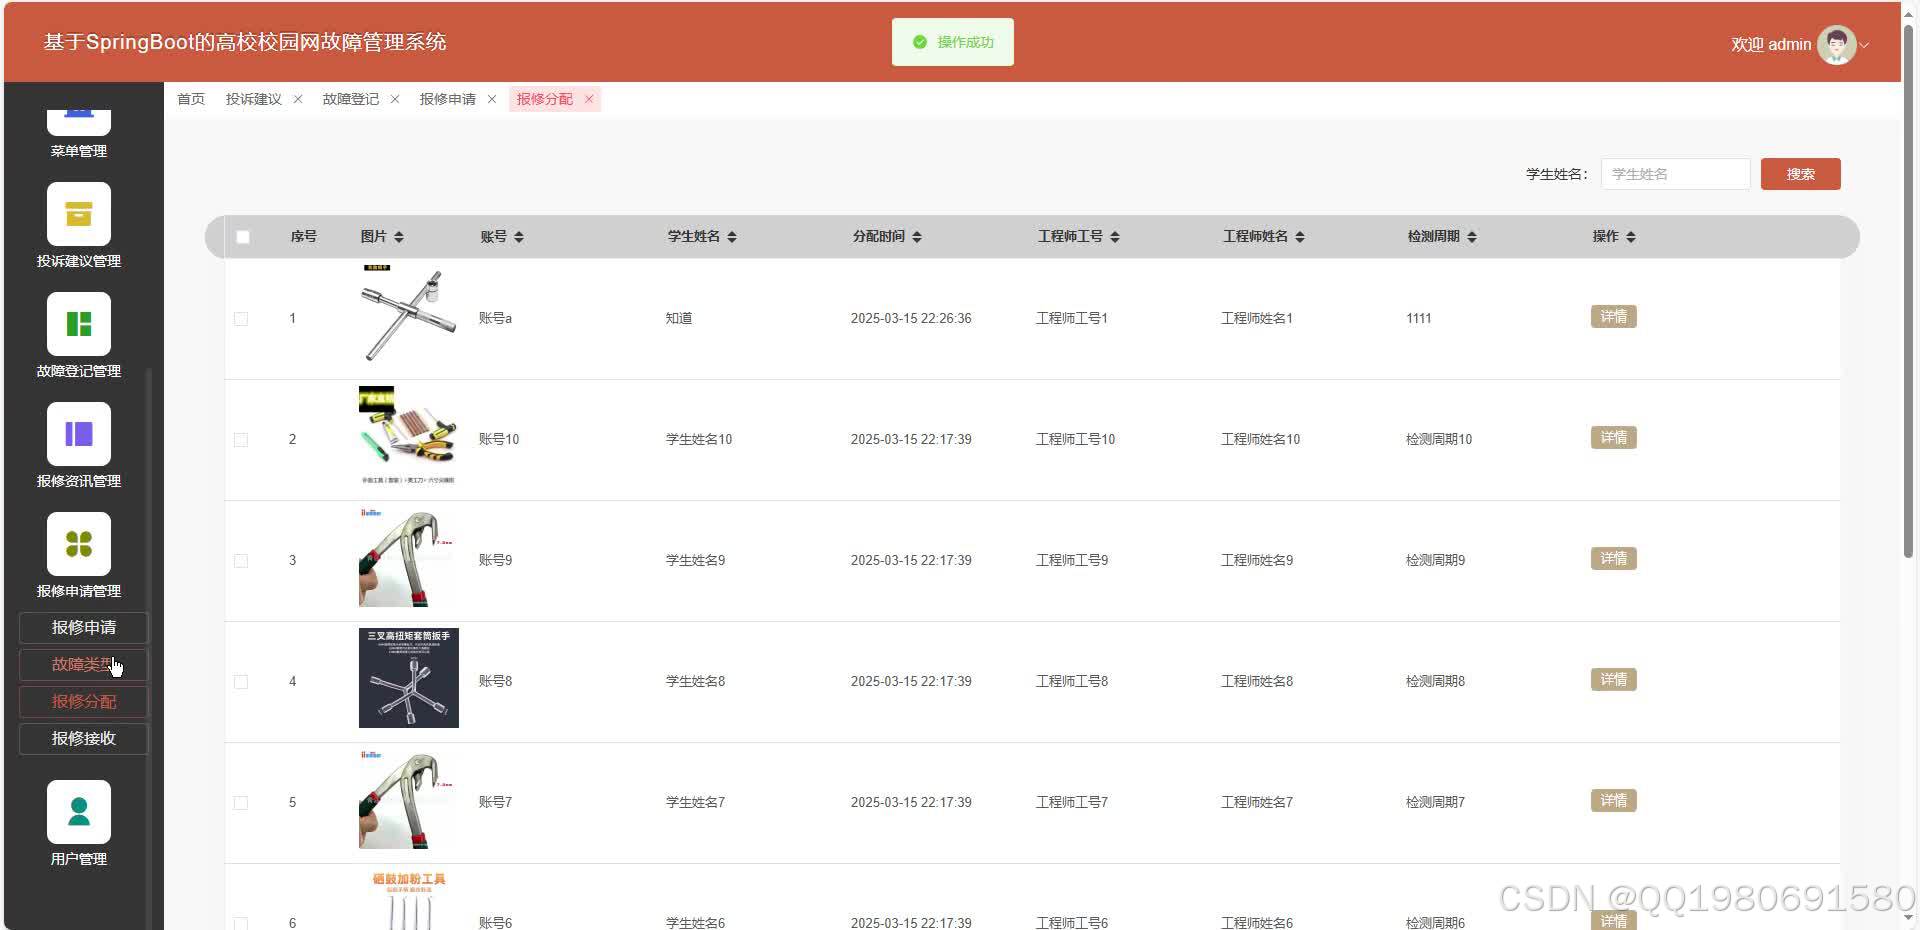Click the 搜索 button
The image size is (1920, 930).
point(1800,174)
